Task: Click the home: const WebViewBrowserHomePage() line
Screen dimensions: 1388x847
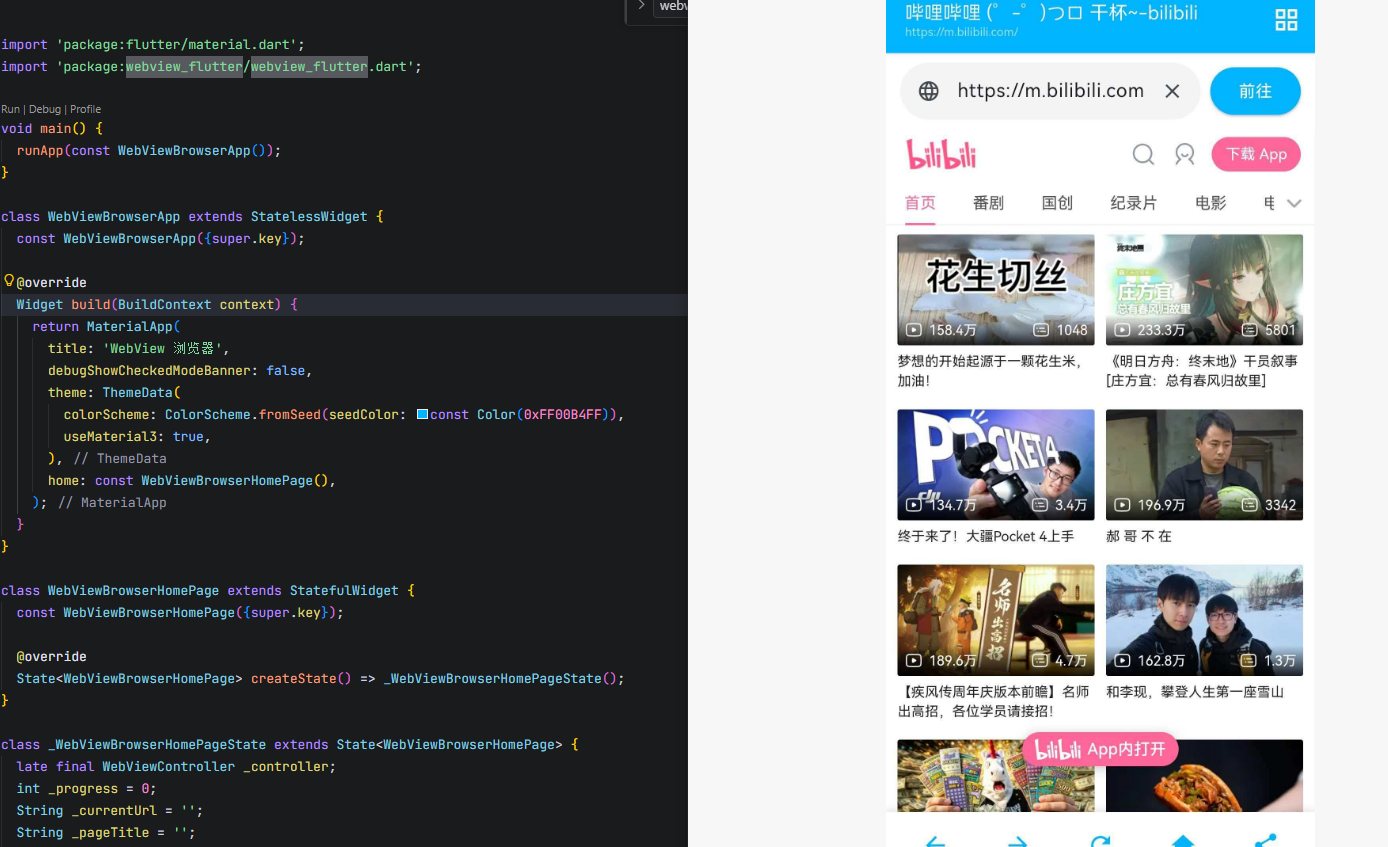Action: (192, 480)
